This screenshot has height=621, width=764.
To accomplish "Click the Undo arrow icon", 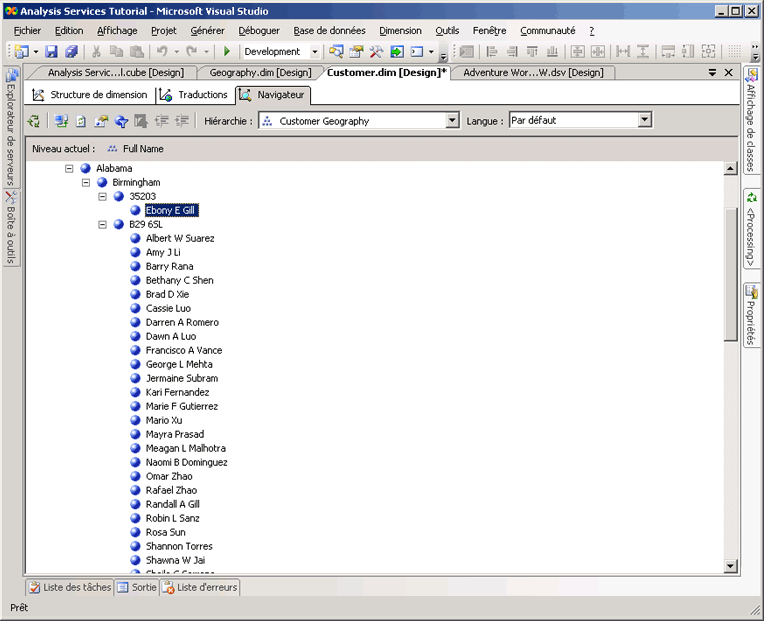I will point(162,51).
